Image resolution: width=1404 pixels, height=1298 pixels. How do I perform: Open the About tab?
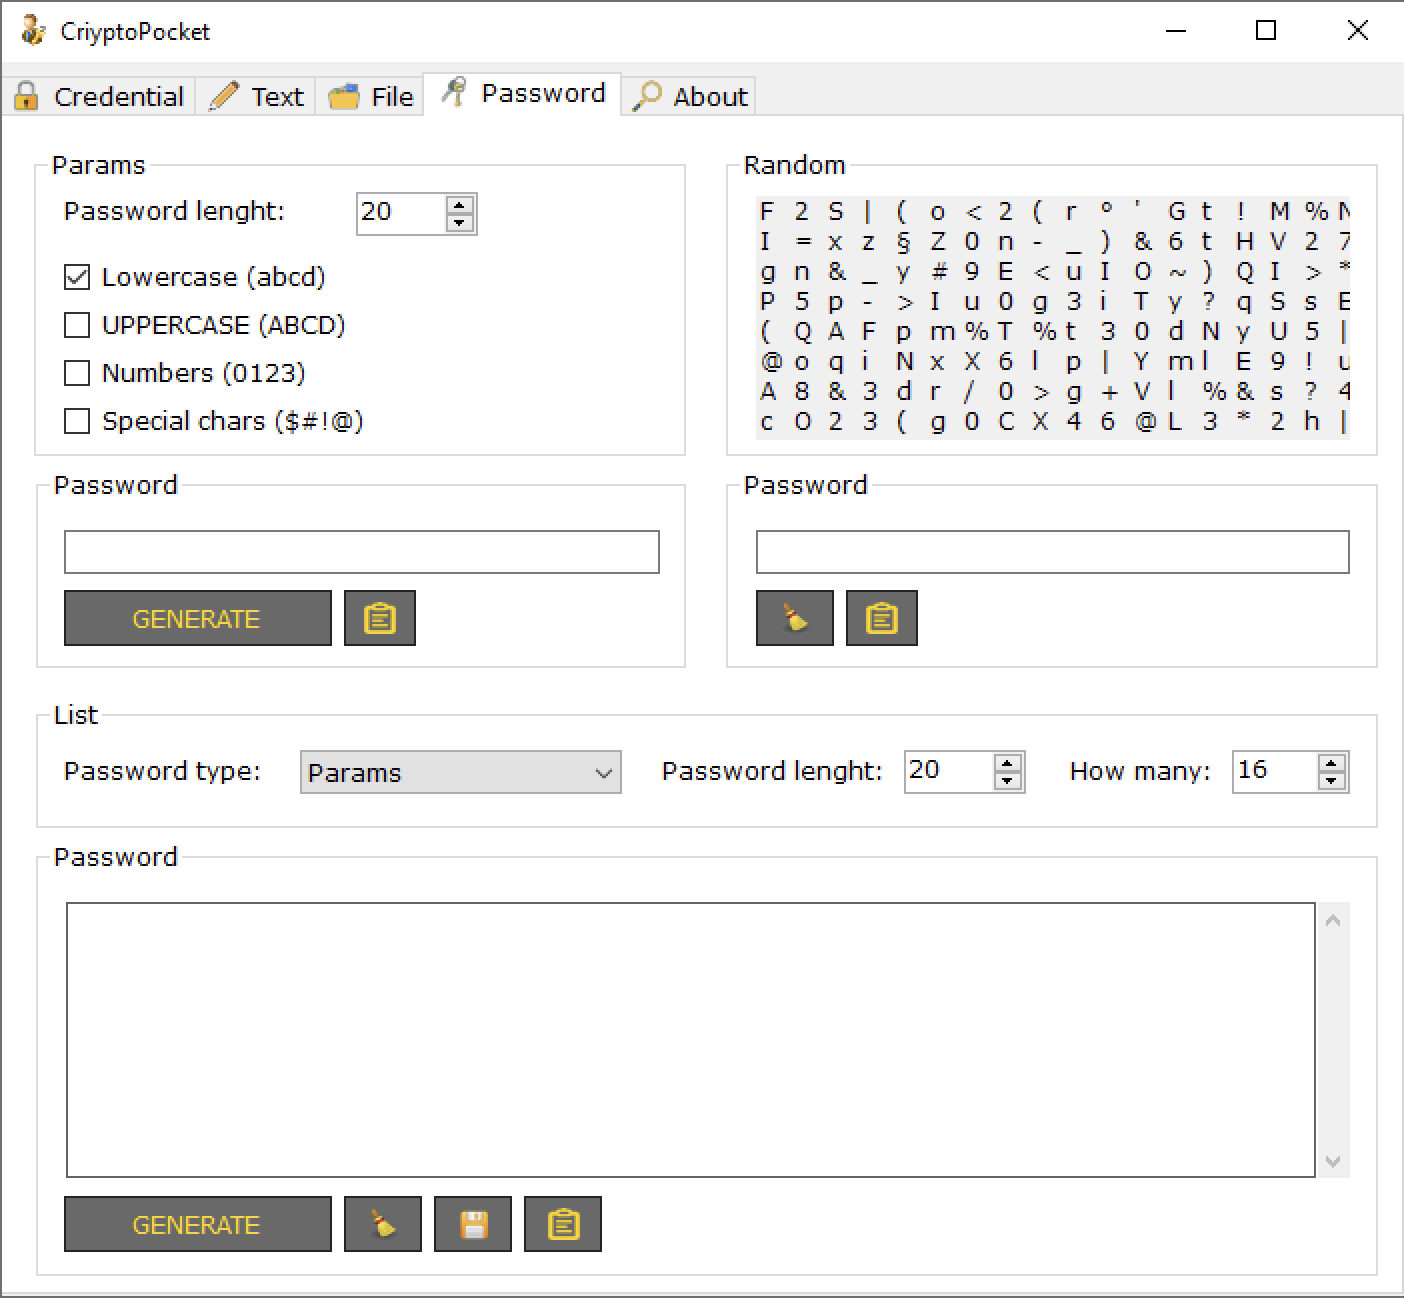coord(690,96)
